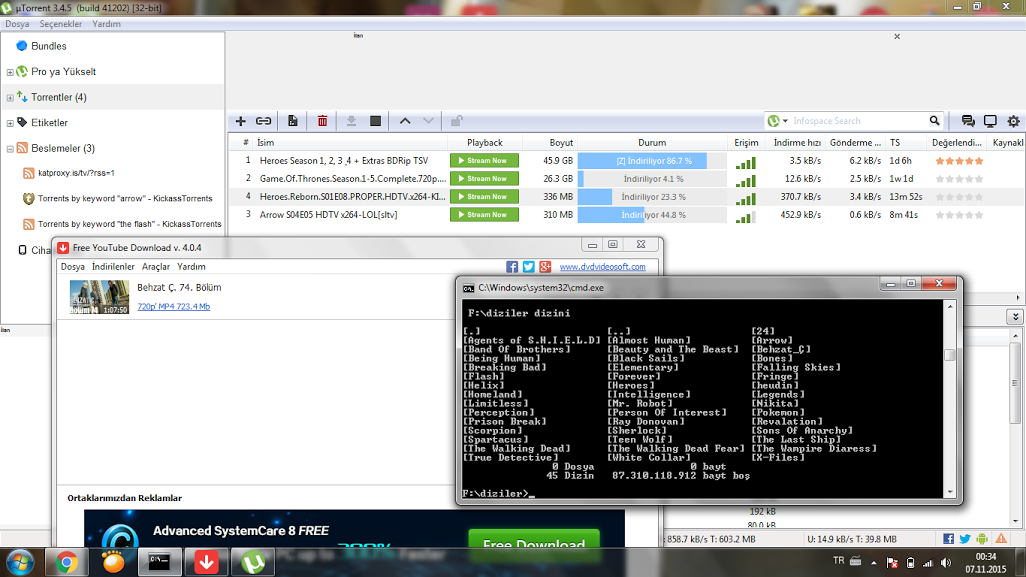This screenshot has height=577, width=1026.
Task: Click the Arrow S04E05 44.8% progress bar
Action: coord(652,215)
